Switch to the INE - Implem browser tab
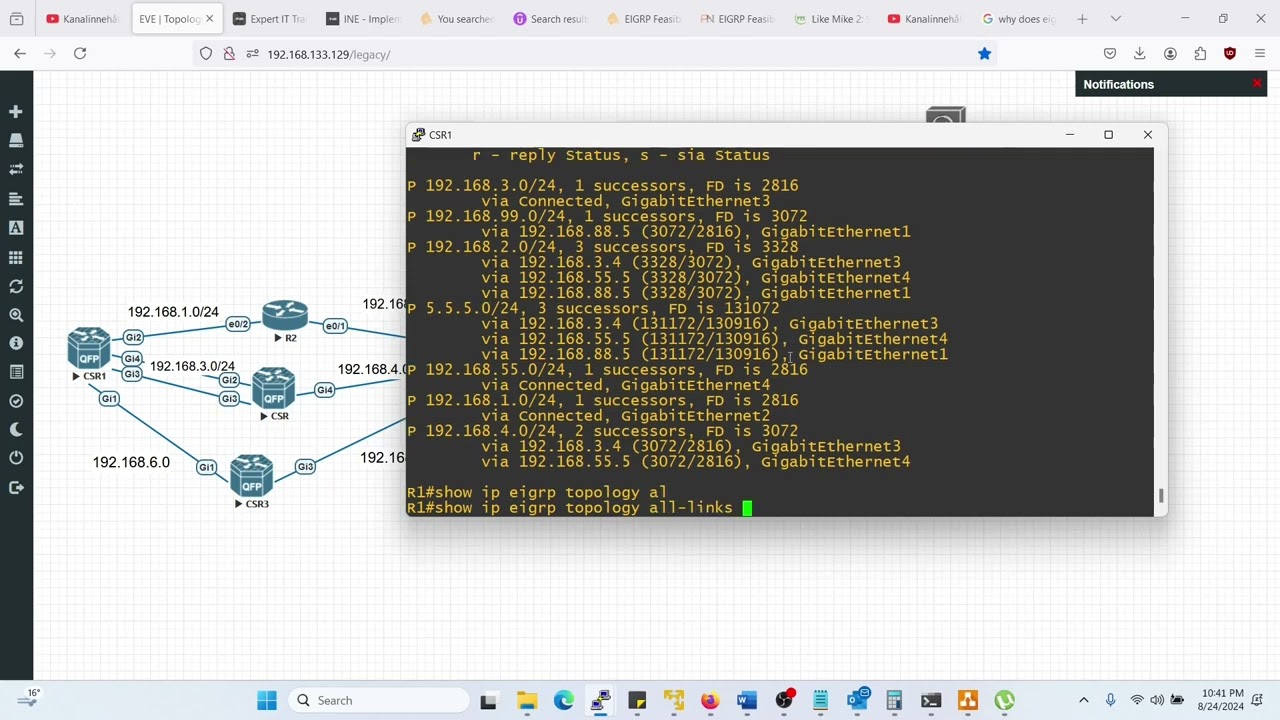 362,19
